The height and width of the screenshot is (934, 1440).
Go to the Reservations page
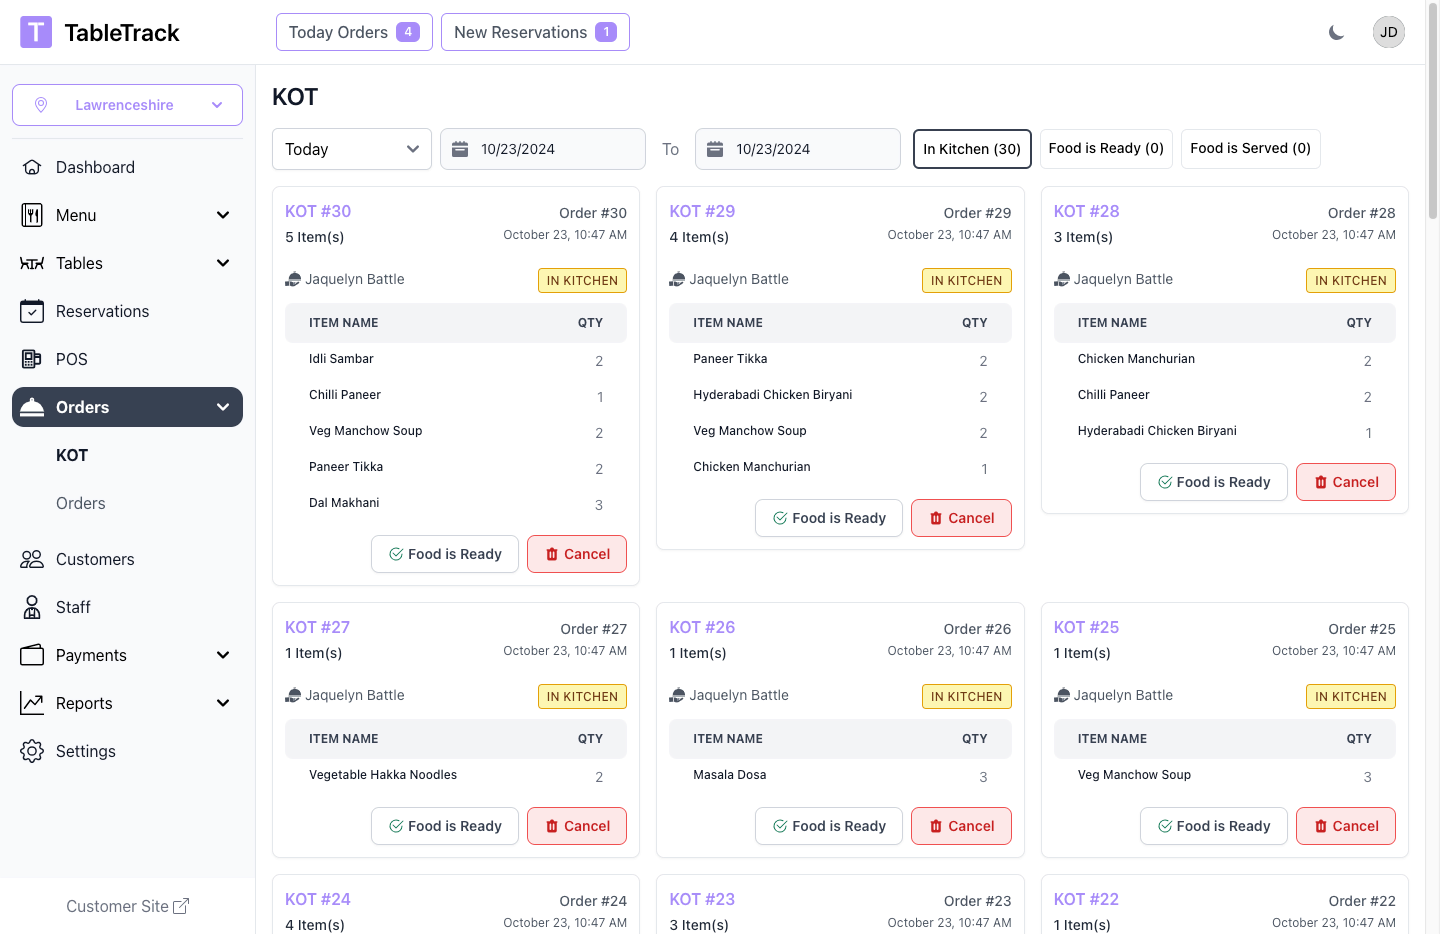click(x=102, y=311)
